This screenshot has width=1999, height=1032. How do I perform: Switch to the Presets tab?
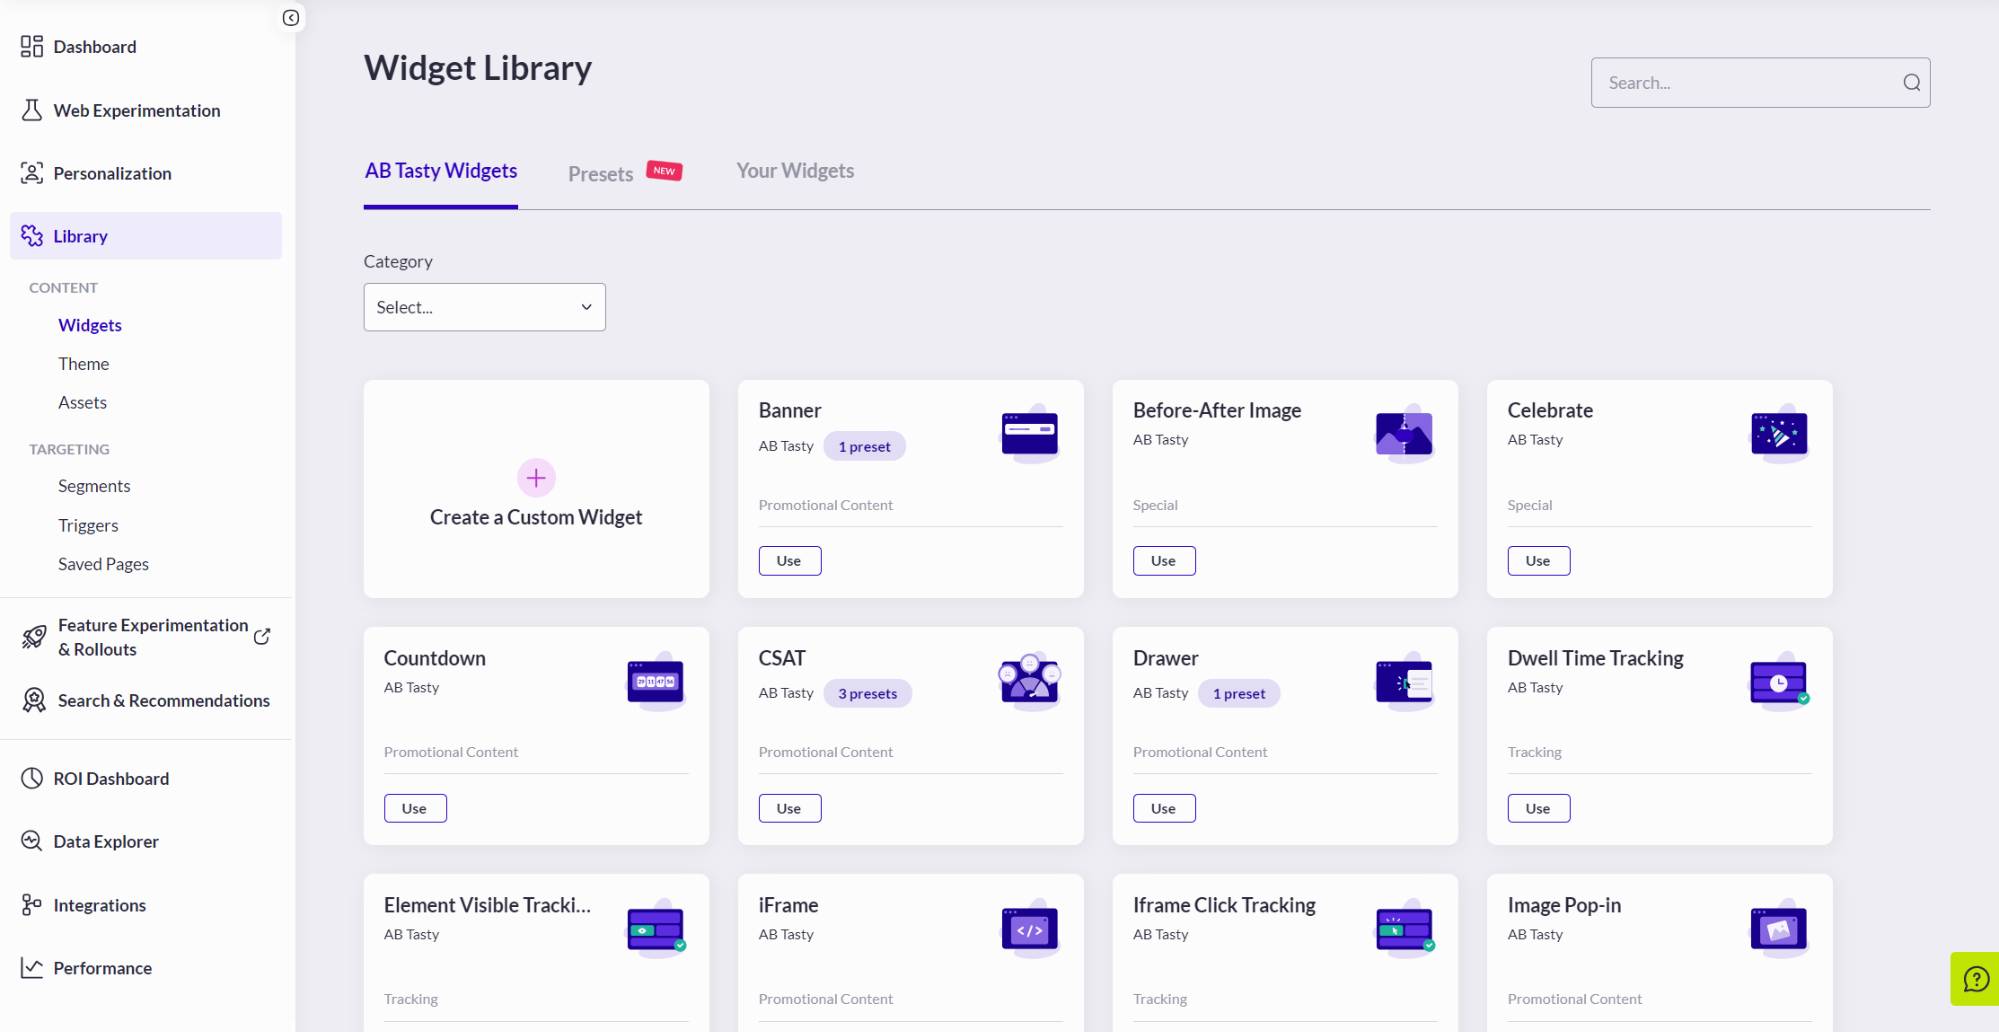[x=600, y=174]
